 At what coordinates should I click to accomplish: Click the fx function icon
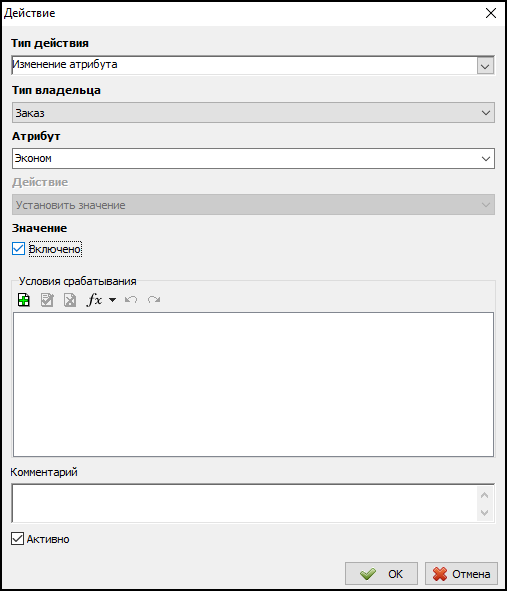(94, 300)
